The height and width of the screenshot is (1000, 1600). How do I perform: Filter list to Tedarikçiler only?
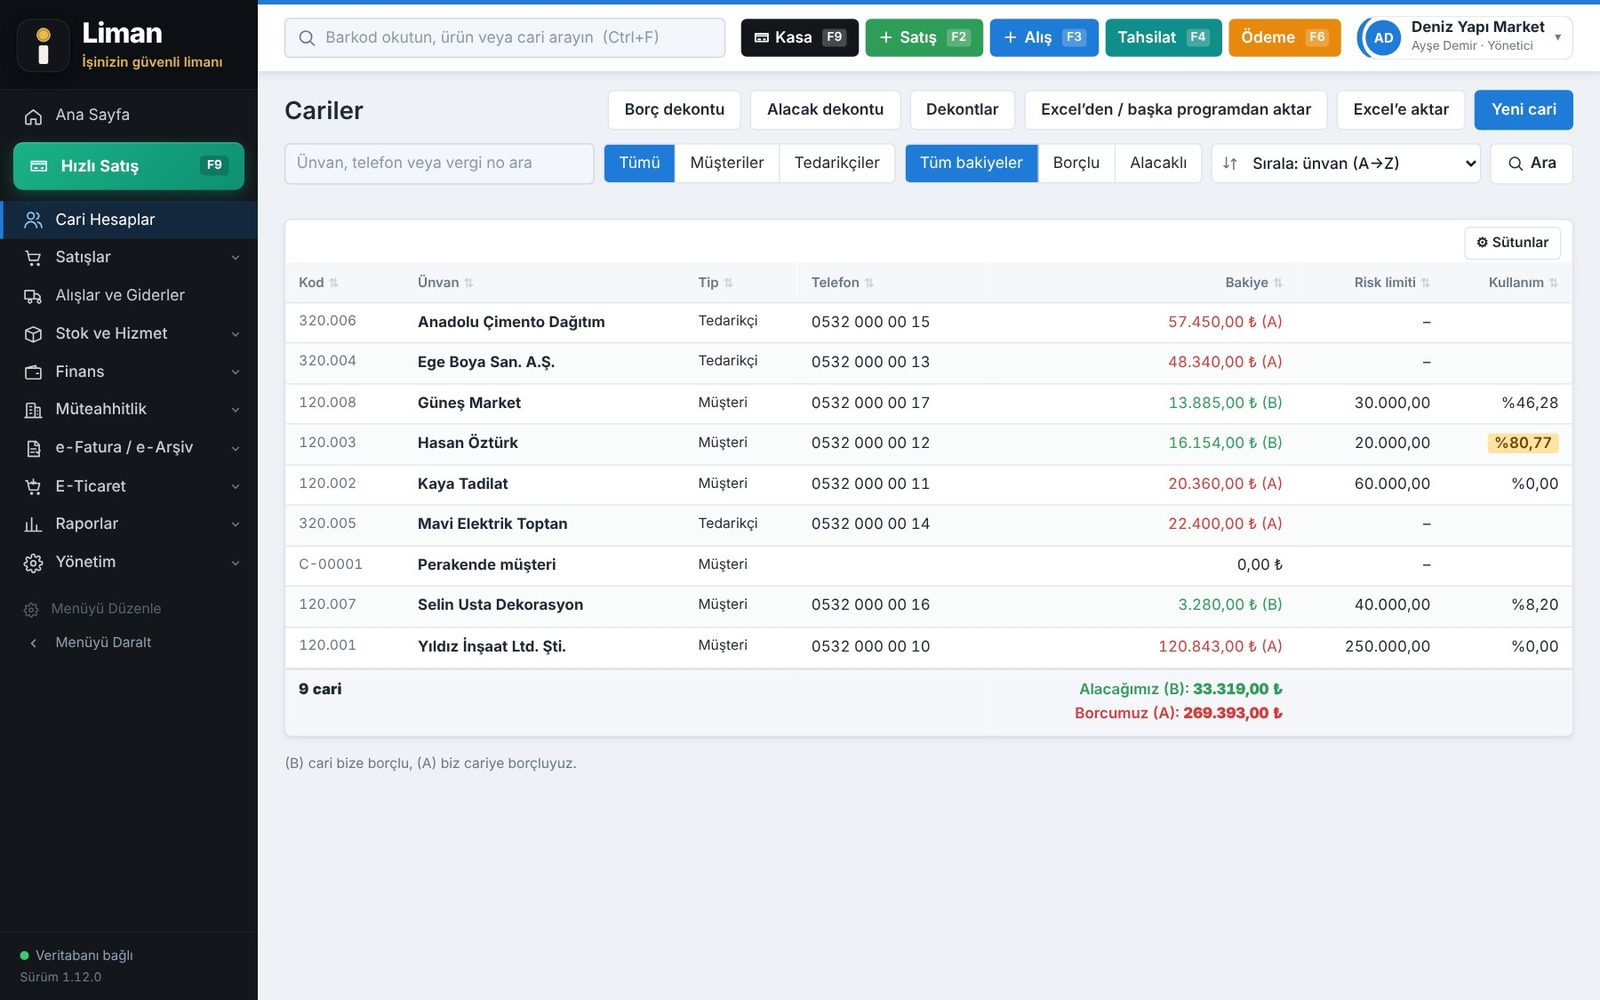tap(837, 163)
